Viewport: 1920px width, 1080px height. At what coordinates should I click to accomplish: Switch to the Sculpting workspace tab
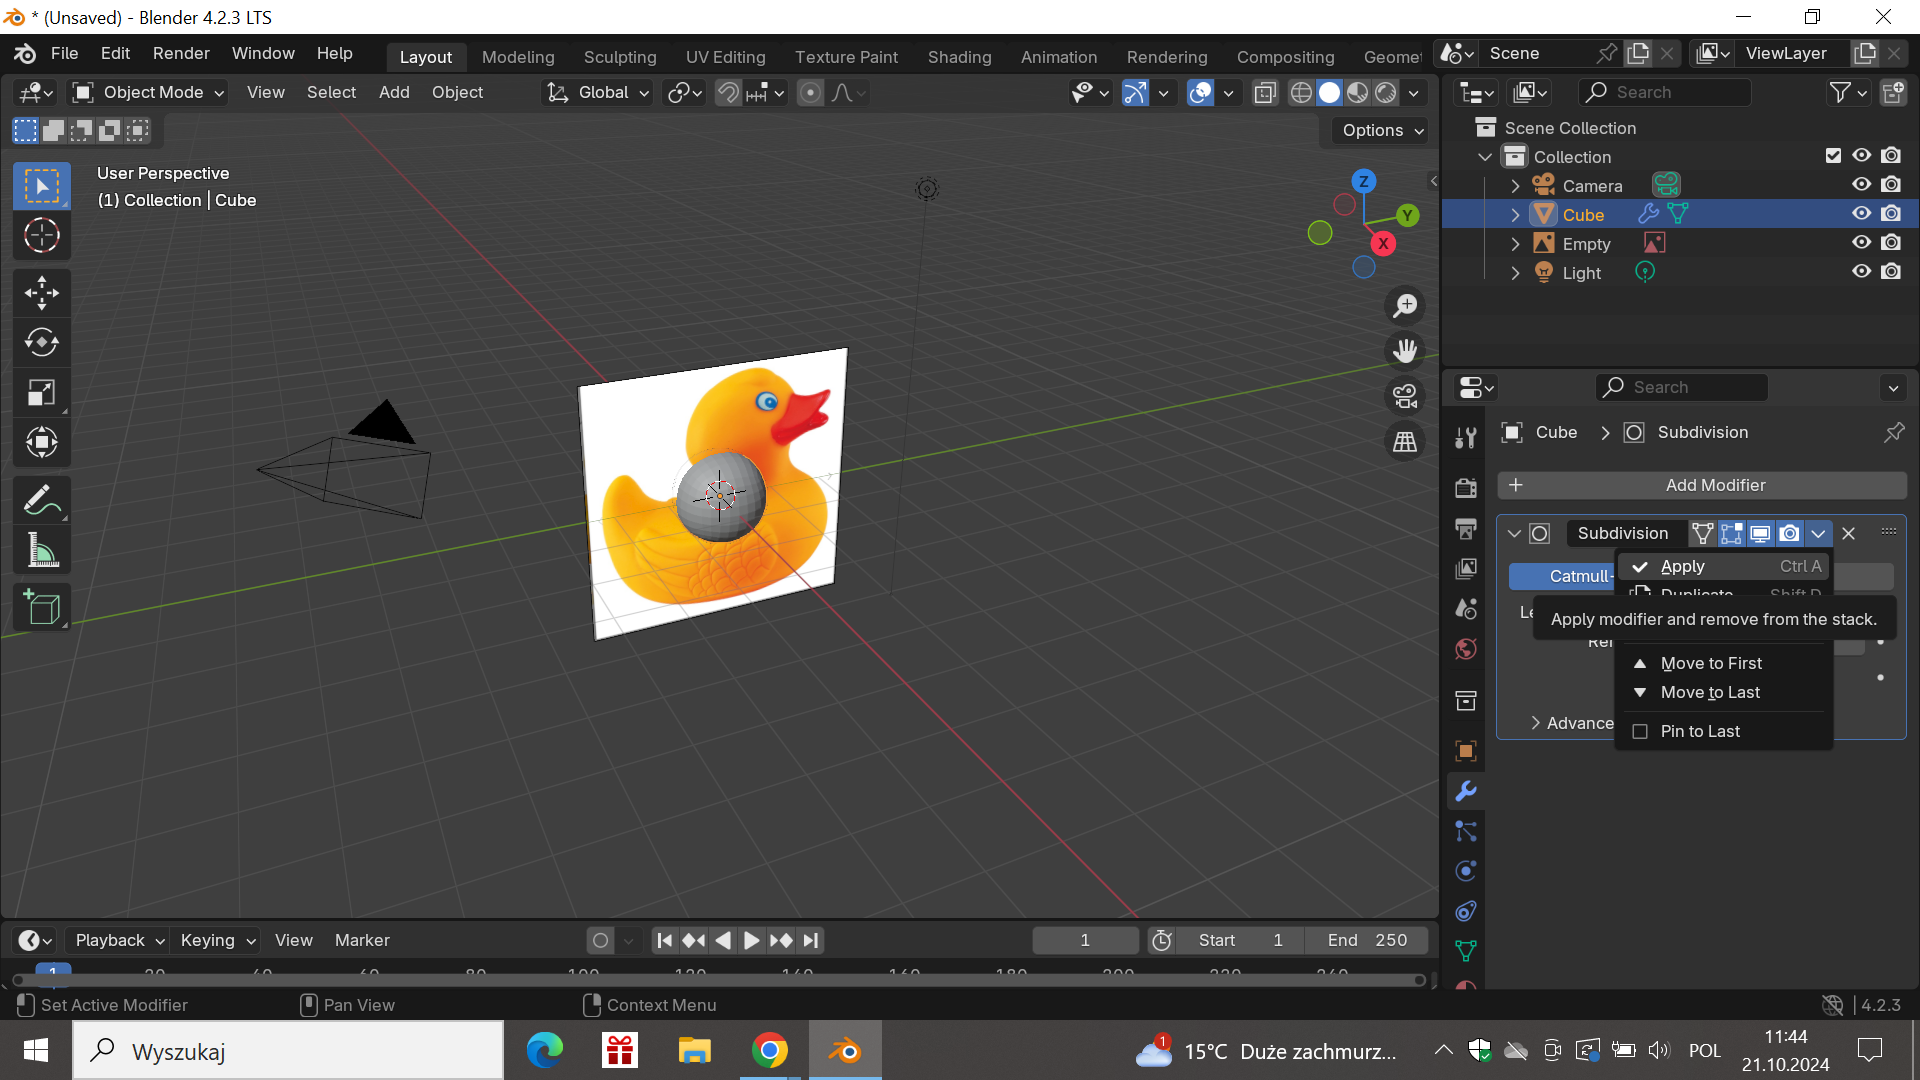click(620, 57)
